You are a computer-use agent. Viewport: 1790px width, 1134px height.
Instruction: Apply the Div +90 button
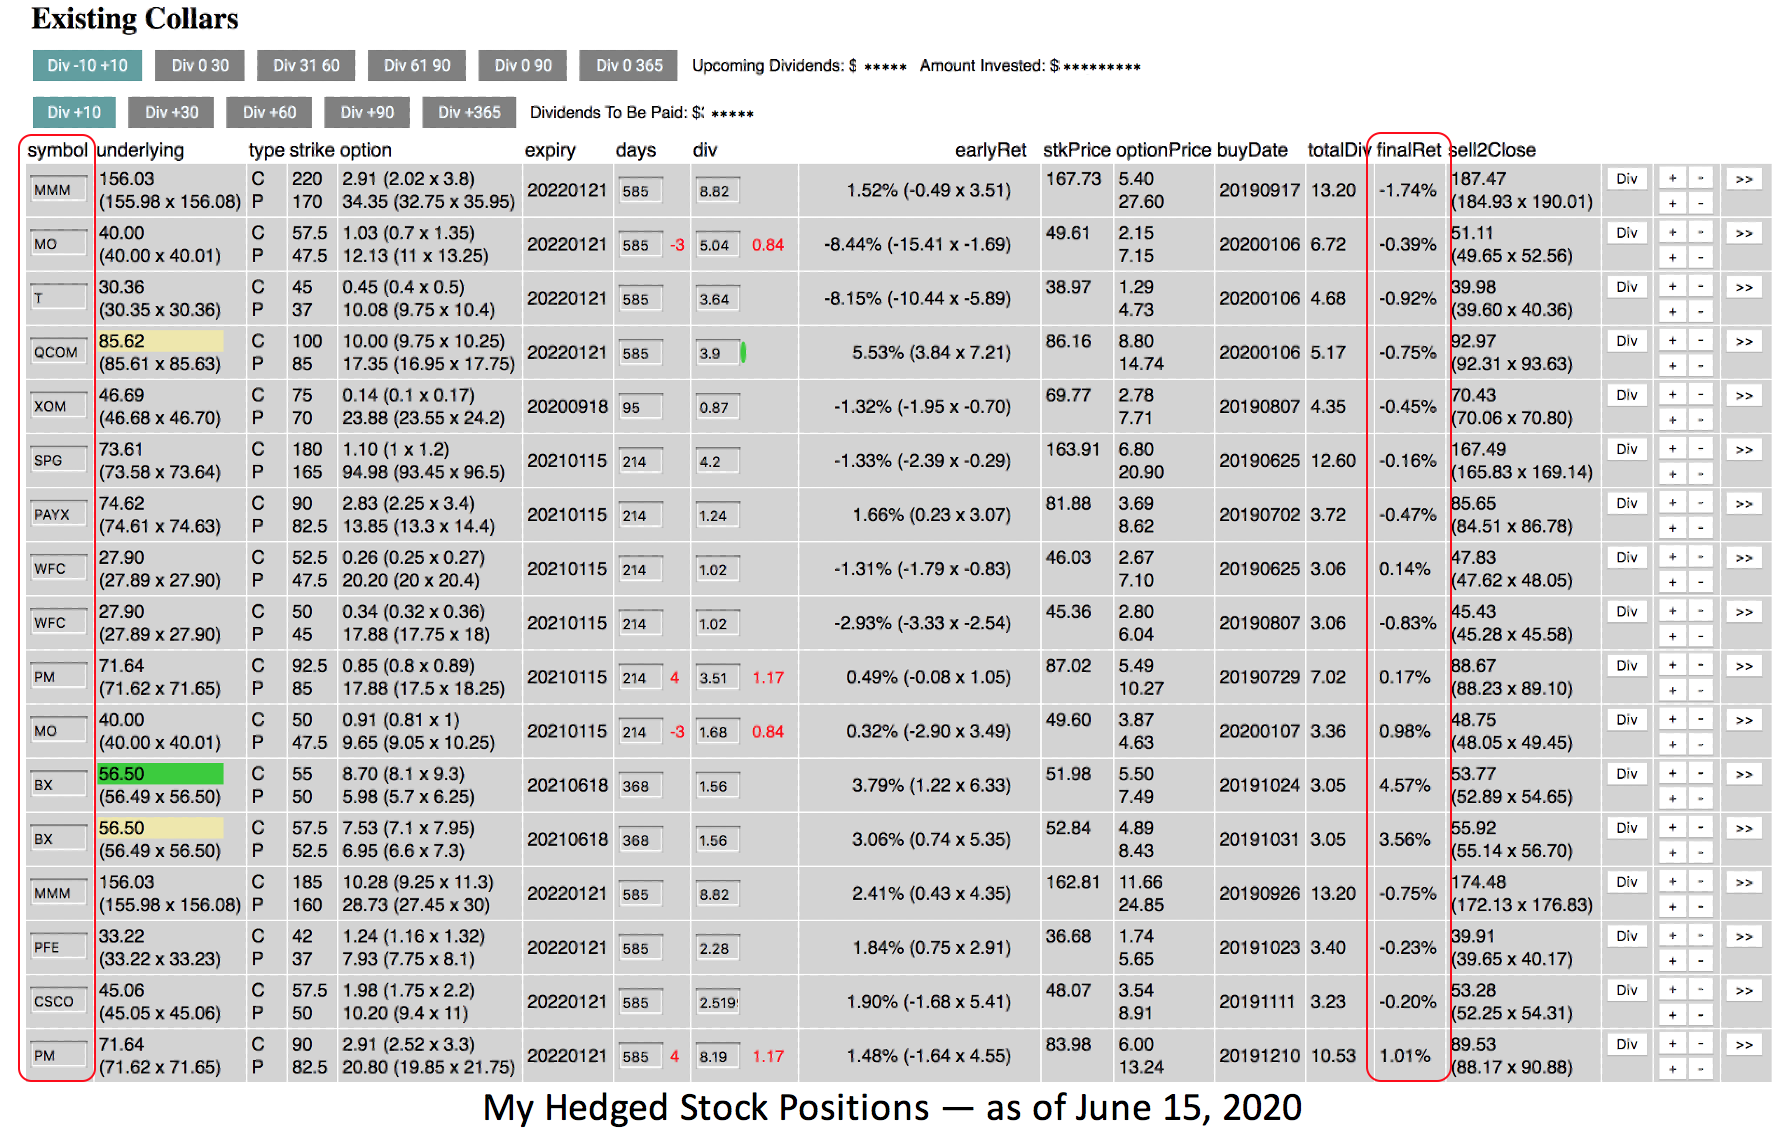pyautogui.click(x=367, y=112)
